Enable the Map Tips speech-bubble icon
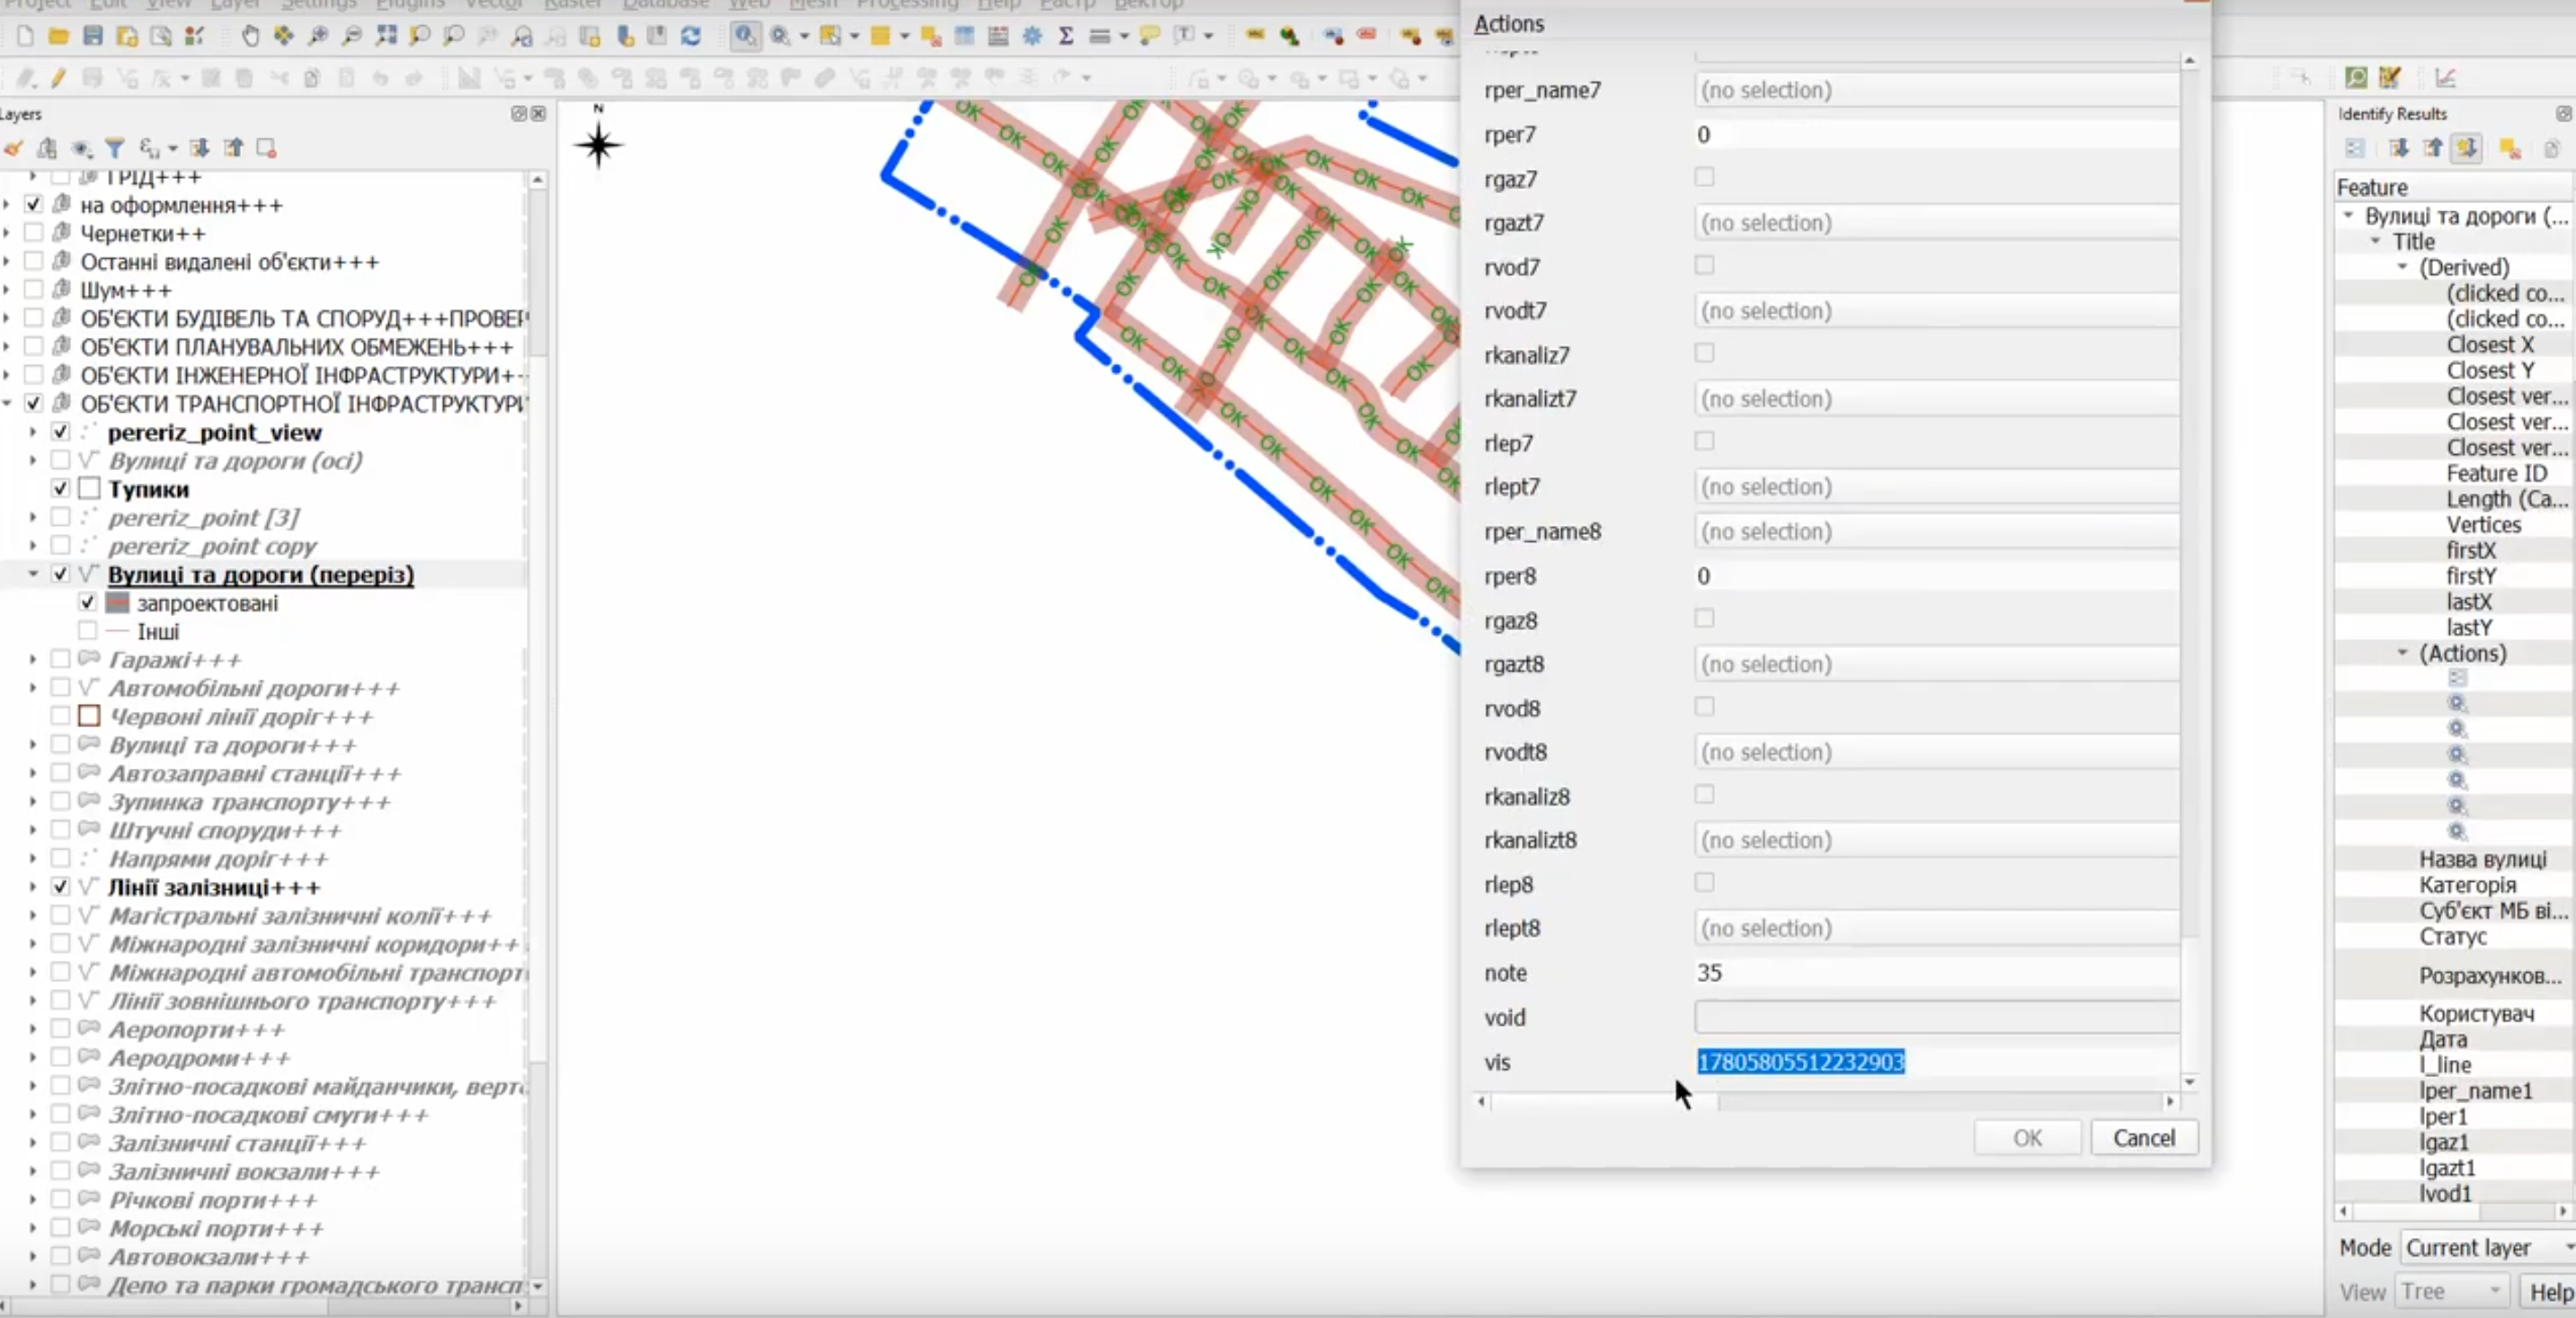This screenshot has width=2576, height=1318. (1150, 37)
